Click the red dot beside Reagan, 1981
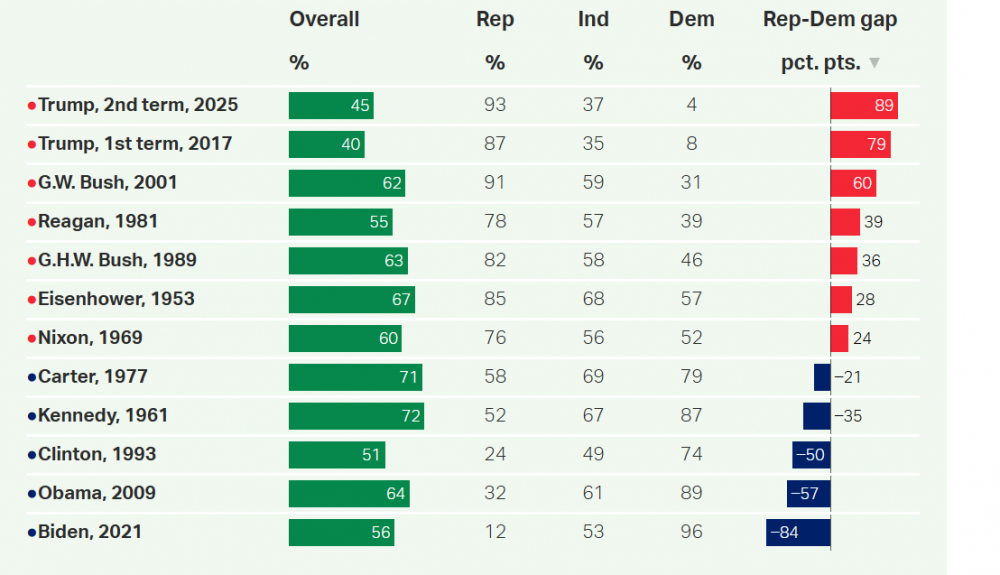 tap(32, 222)
